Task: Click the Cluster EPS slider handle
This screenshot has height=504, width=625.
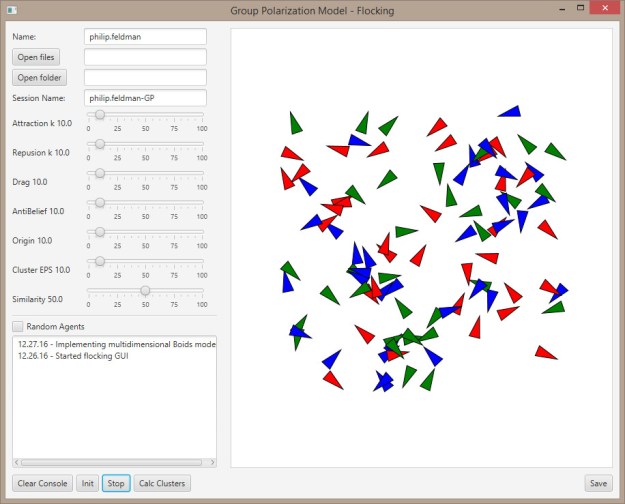Action: [x=100, y=261]
